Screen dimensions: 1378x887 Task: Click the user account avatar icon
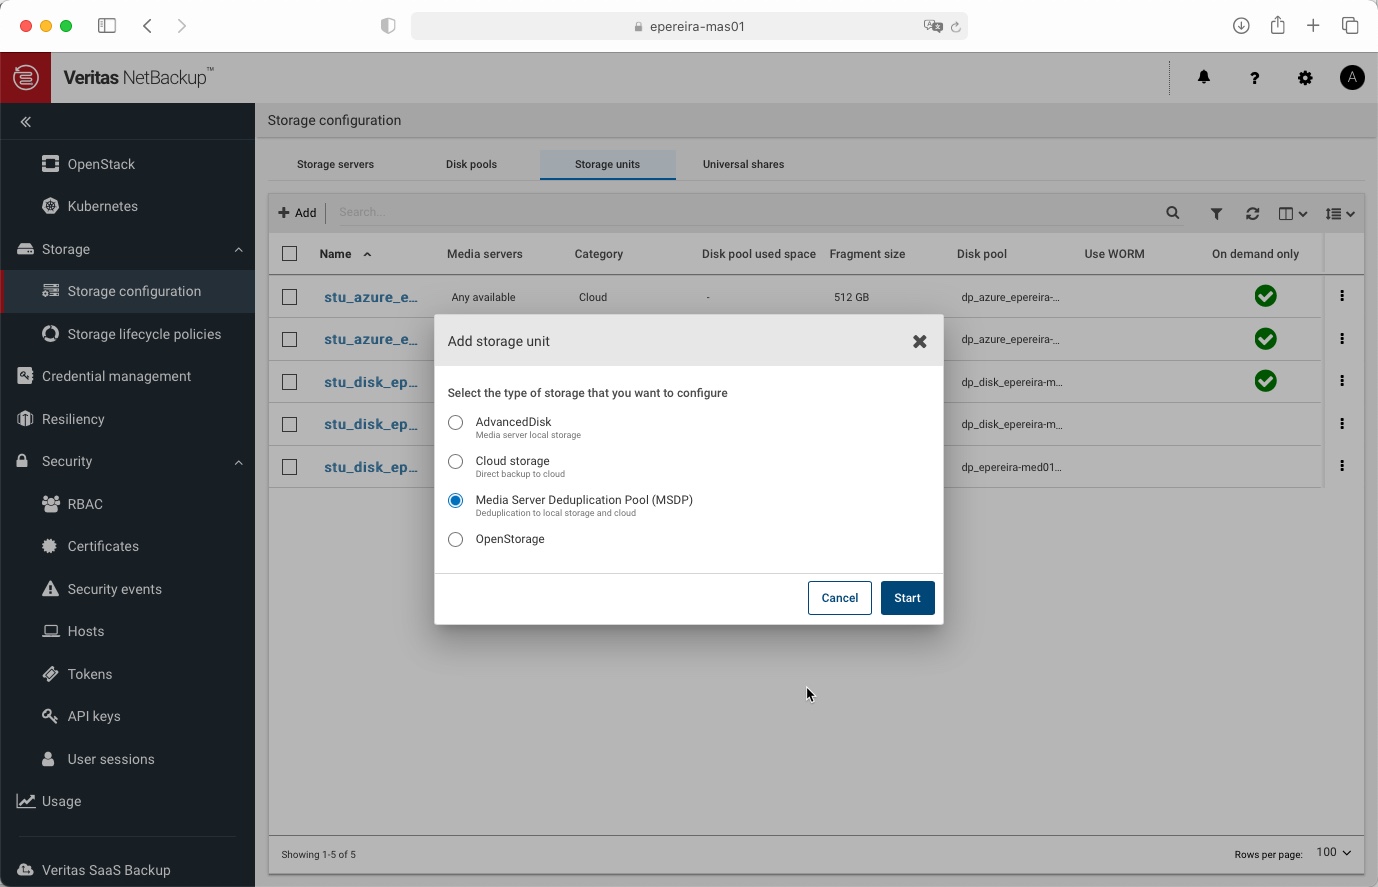[1352, 78]
